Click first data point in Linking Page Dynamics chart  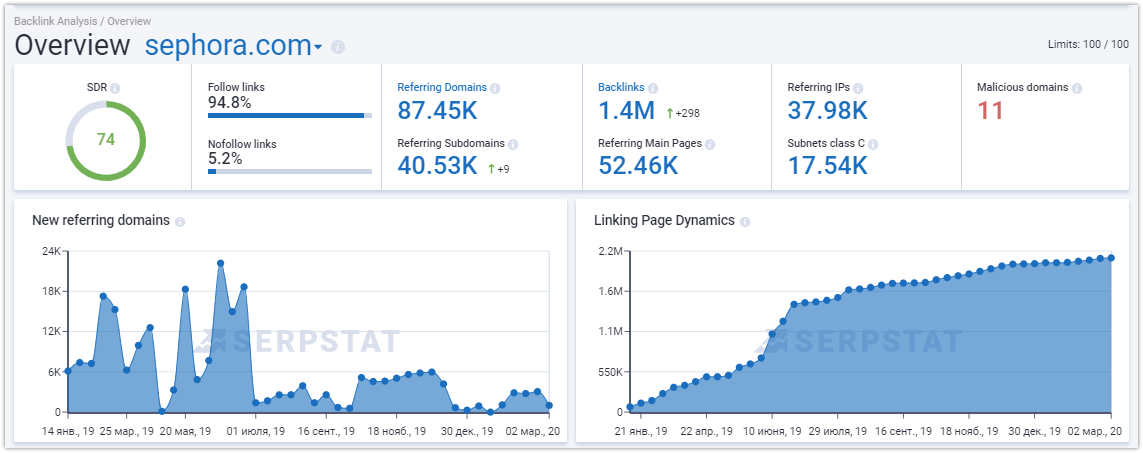[630, 407]
